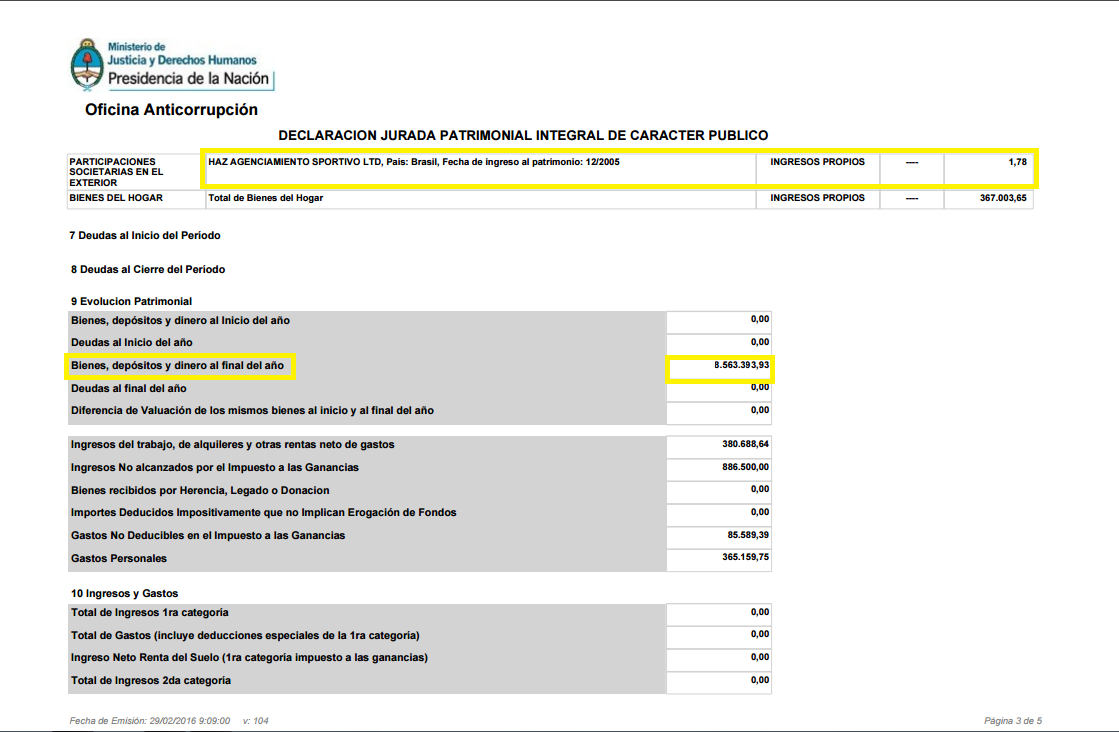Click the HAZ Agenciamiento Sportivo LTD entry
1119x732 pixels.
click(x=413, y=162)
